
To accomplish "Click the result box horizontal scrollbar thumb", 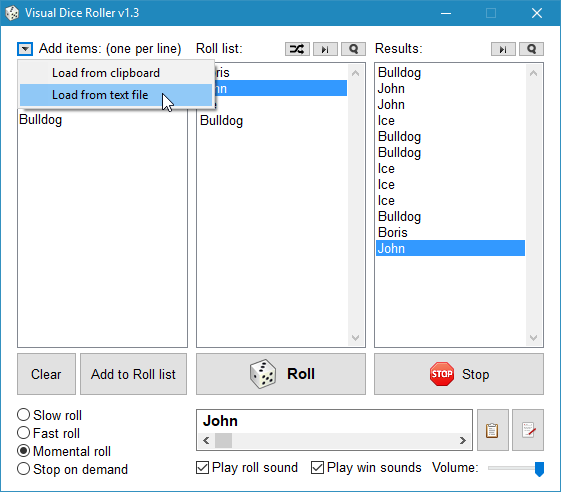I will click(223, 440).
